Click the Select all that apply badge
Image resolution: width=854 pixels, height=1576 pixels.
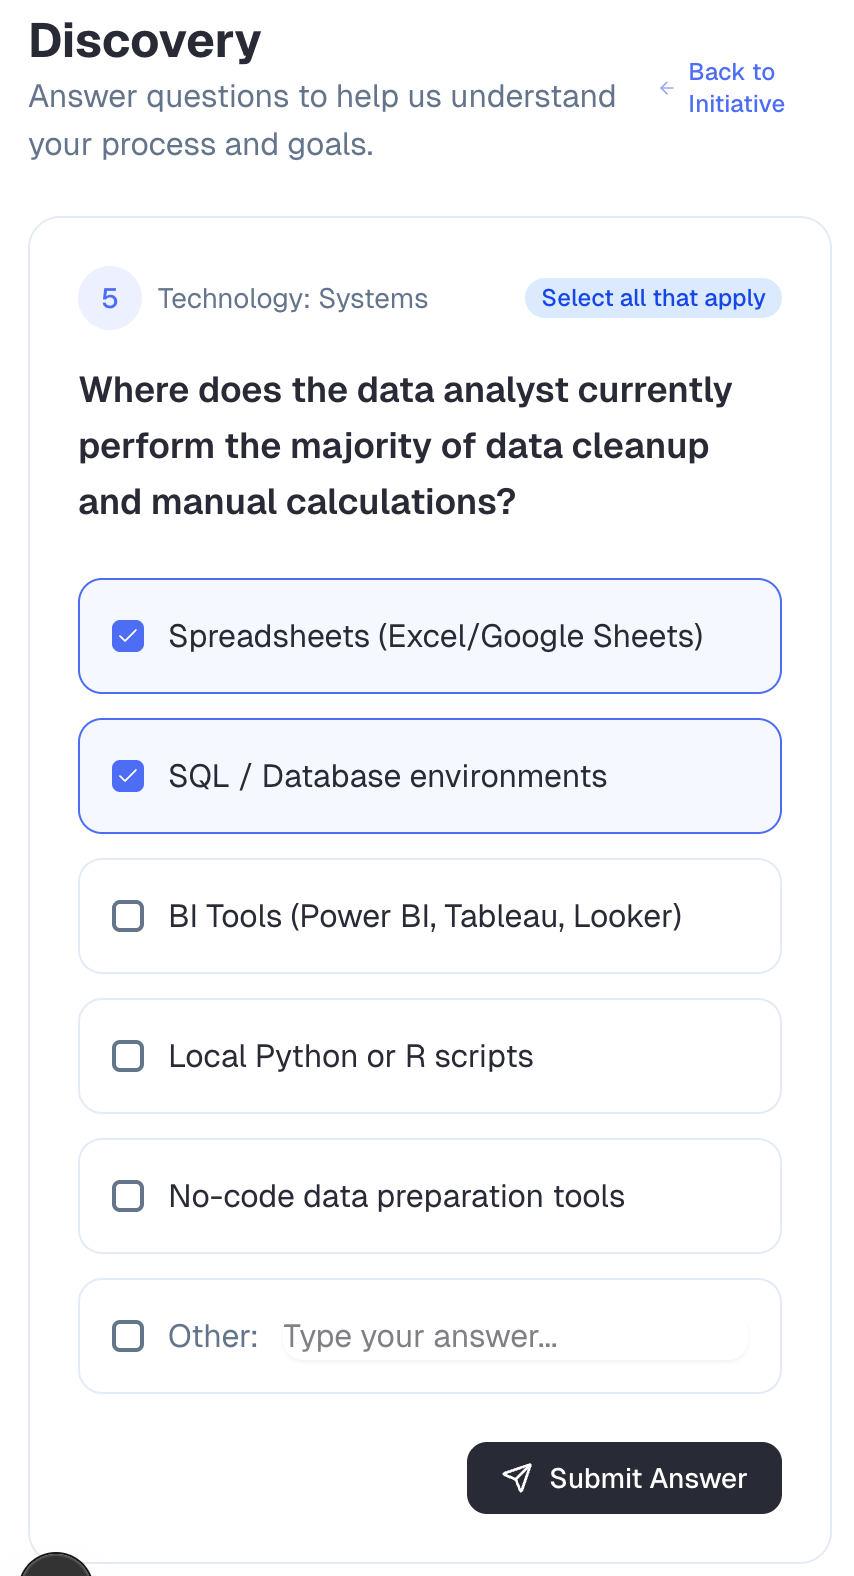(x=653, y=298)
